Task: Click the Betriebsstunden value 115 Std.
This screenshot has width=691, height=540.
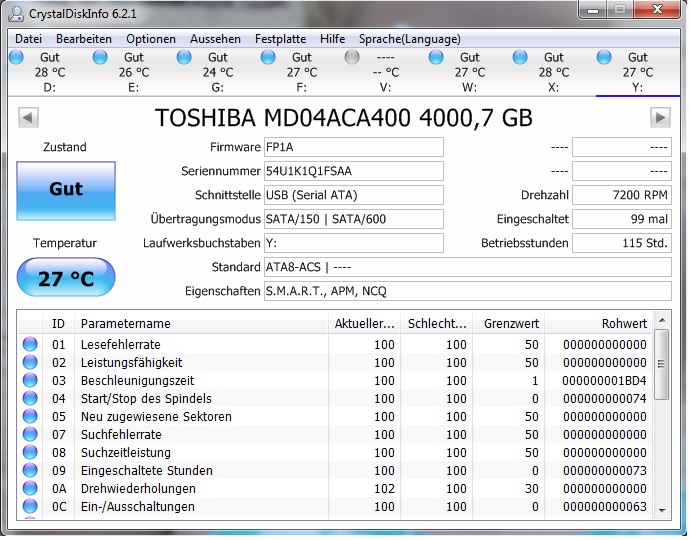Action: pyautogui.click(x=622, y=243)
